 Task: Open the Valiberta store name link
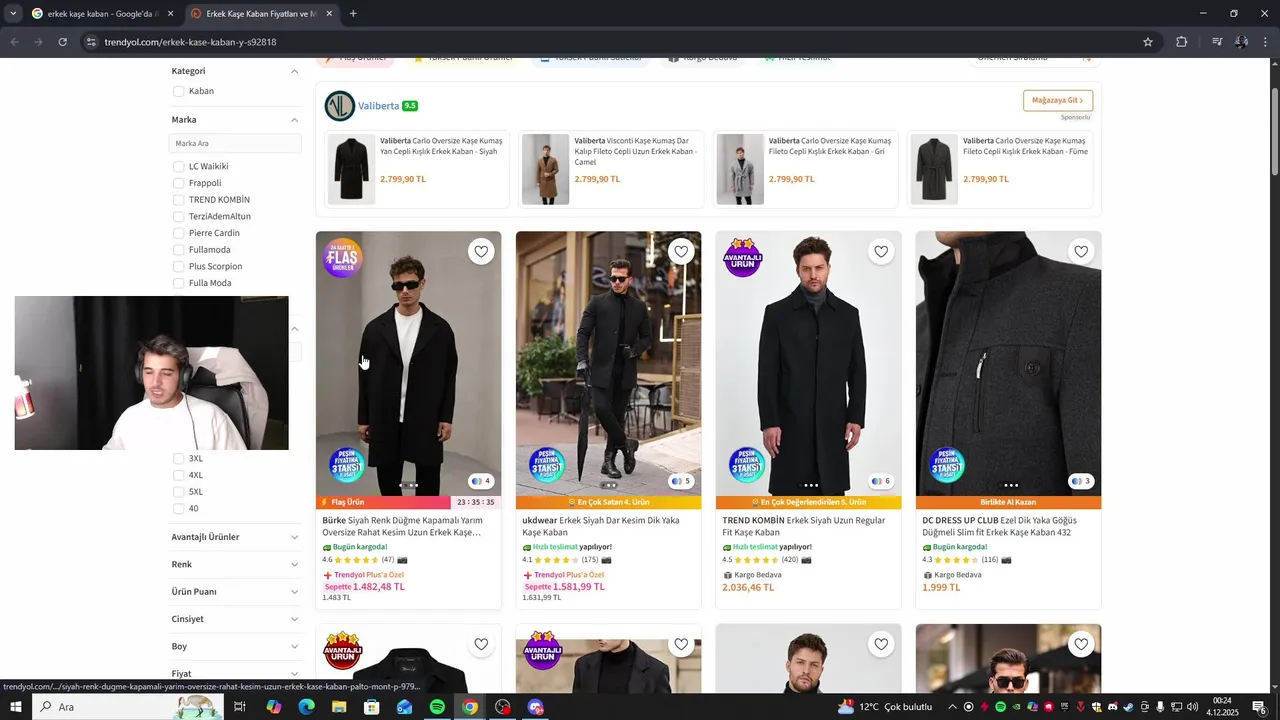pos(379,106)
